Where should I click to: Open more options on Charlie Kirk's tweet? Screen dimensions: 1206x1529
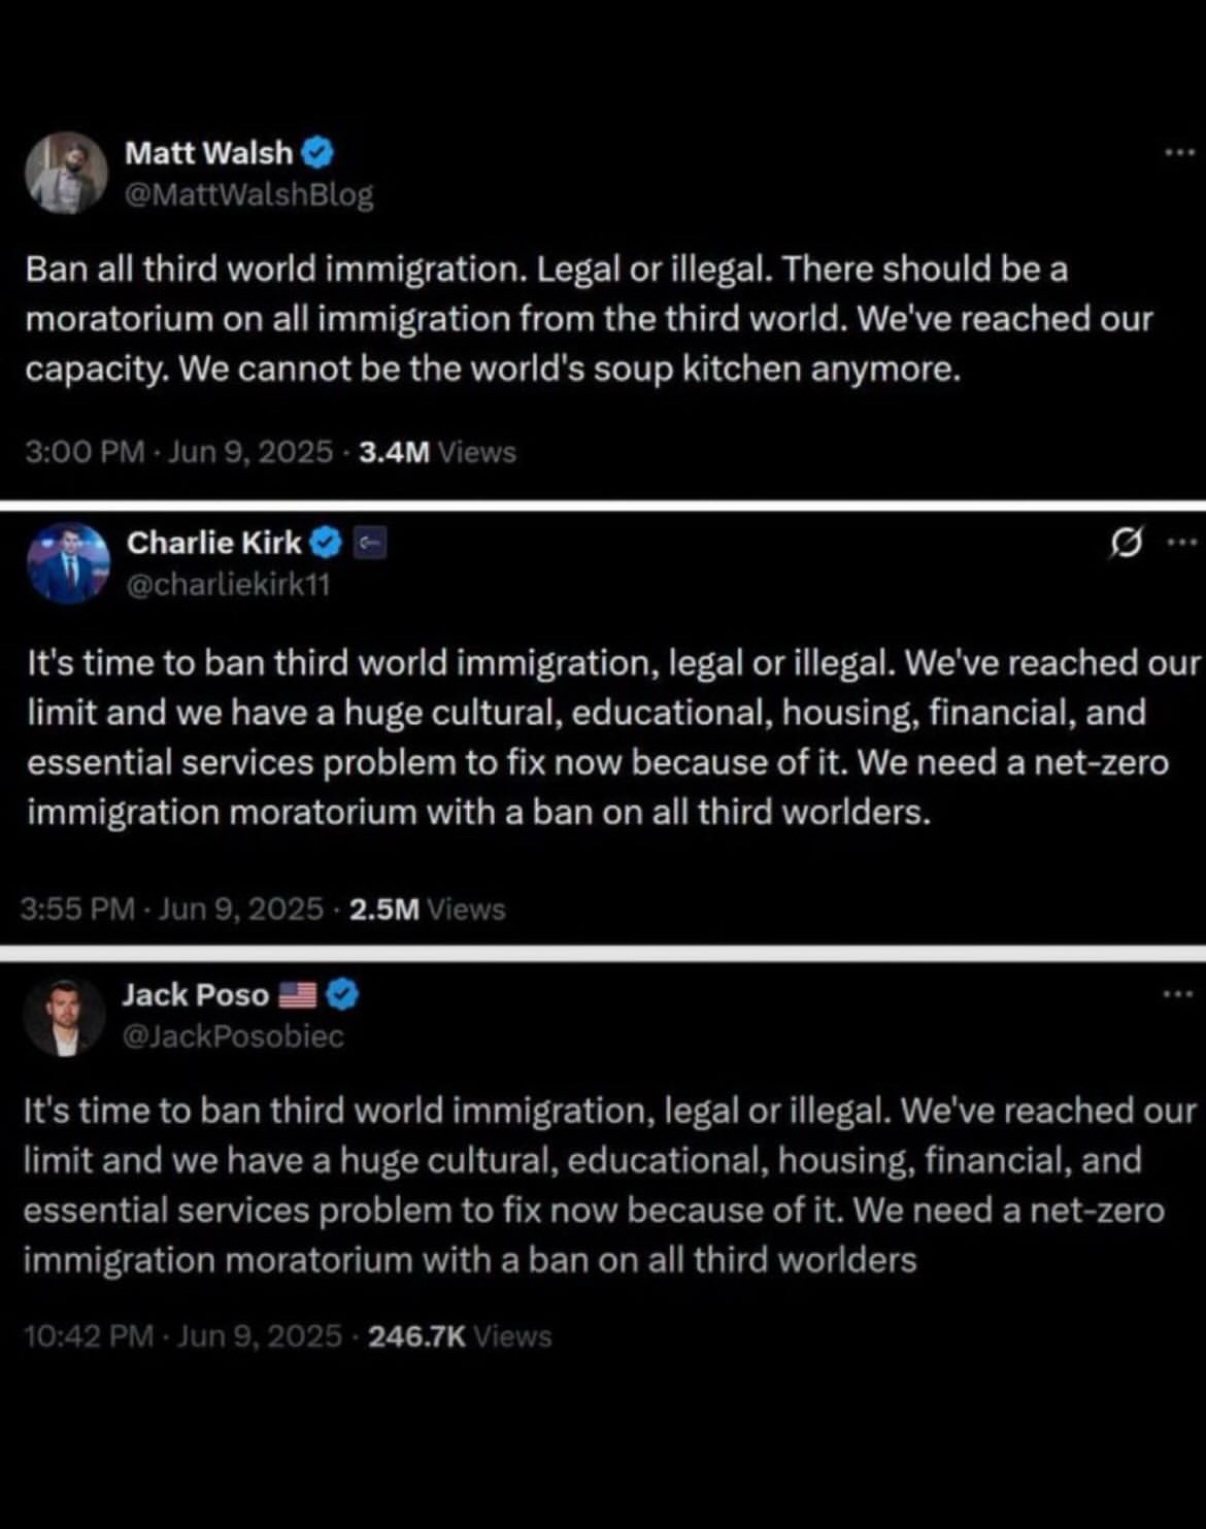[x=1181, y=543]
